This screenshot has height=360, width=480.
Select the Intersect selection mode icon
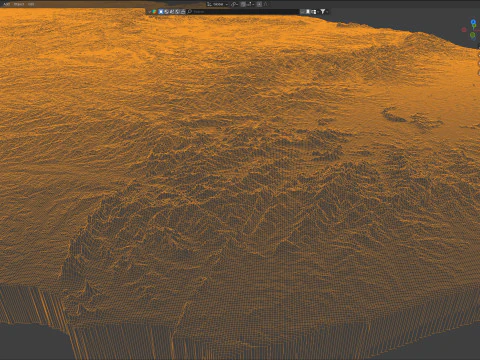183,12
